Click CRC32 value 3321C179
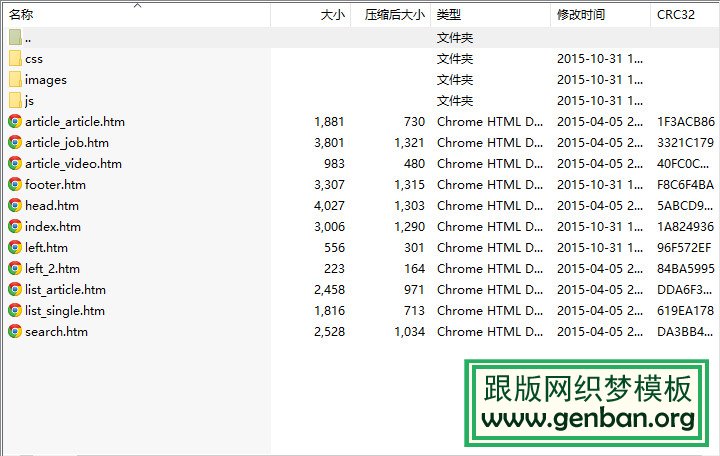The image size is (720, 456). point(686,143)
